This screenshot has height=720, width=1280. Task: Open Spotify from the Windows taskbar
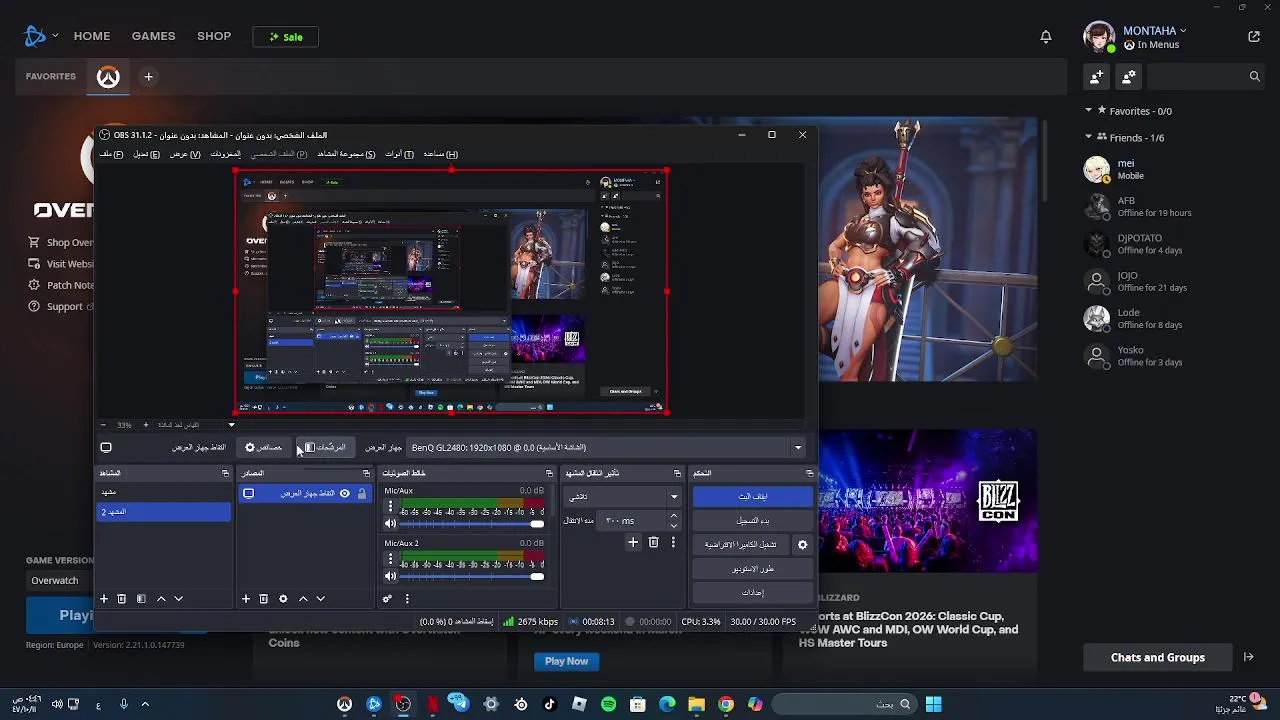click(x=609, y=705)
